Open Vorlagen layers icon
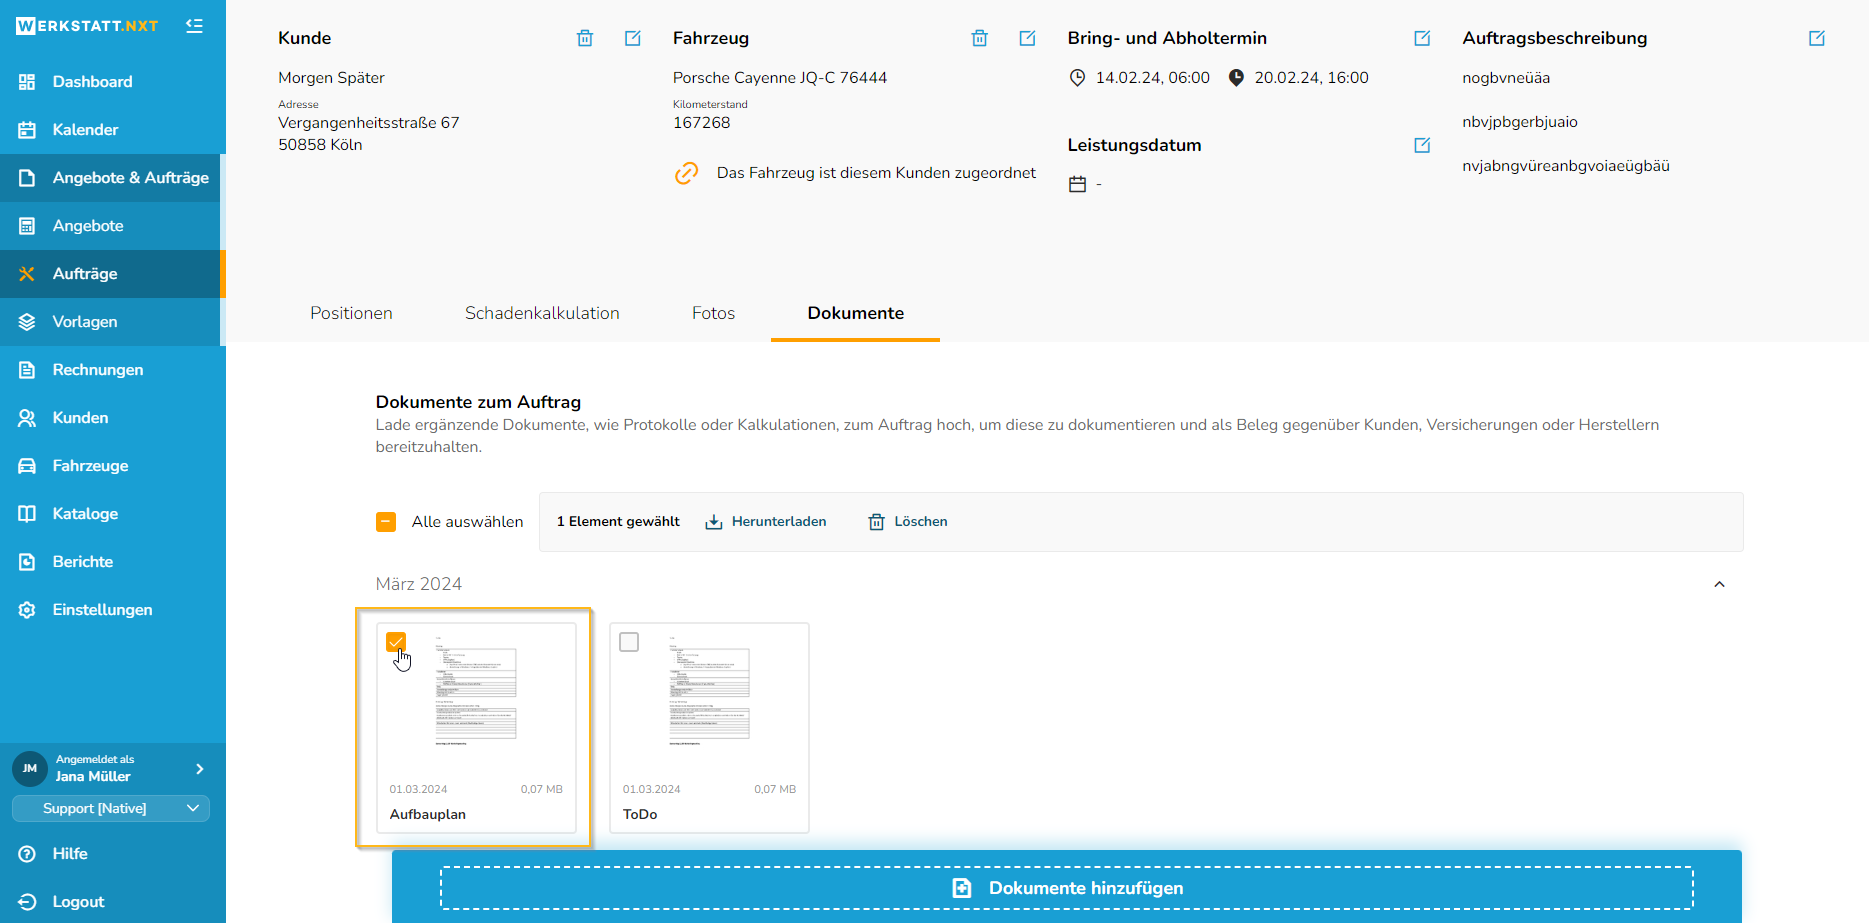1869x923 pixels. pyautogui.click(x=27, y=322)
